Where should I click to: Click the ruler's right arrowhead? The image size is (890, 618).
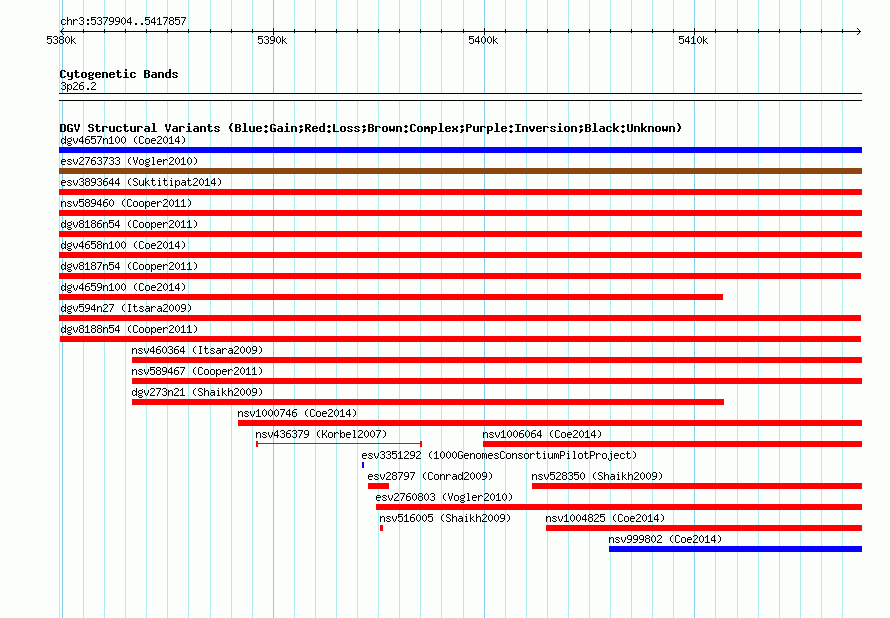tap(859, 31)
